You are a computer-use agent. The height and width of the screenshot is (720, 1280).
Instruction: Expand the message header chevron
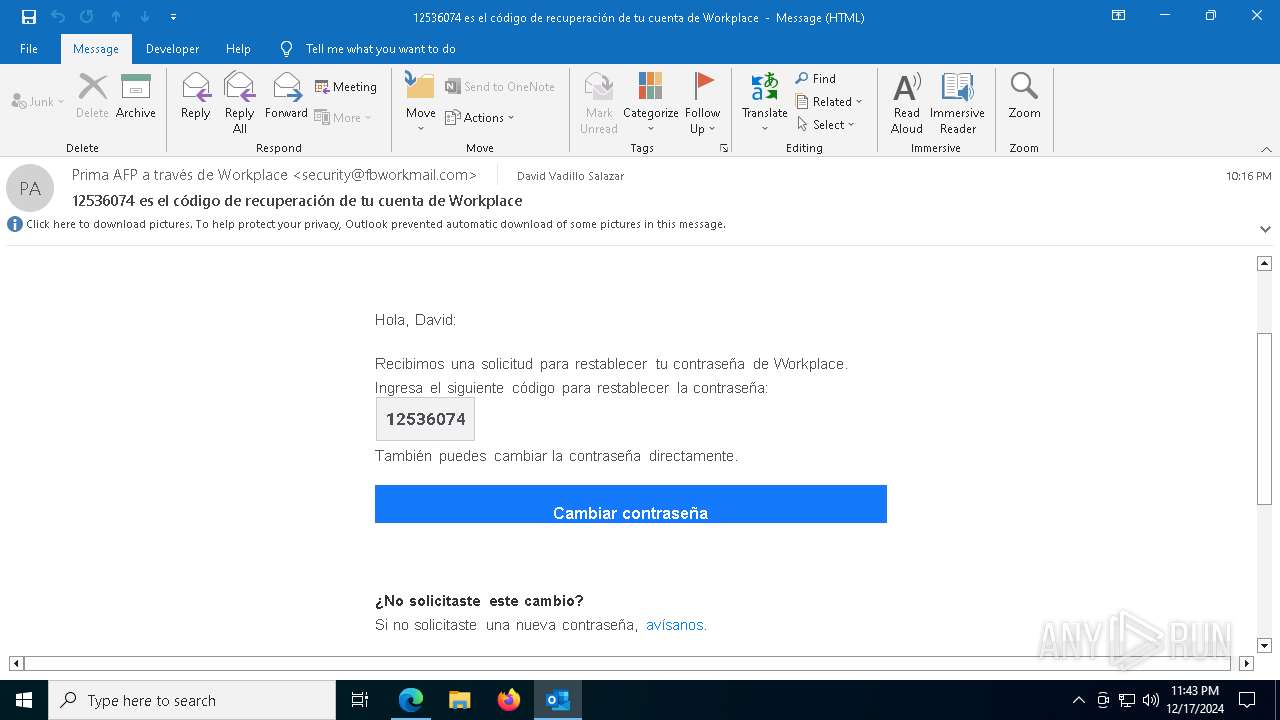click(x=1265, y=229)
